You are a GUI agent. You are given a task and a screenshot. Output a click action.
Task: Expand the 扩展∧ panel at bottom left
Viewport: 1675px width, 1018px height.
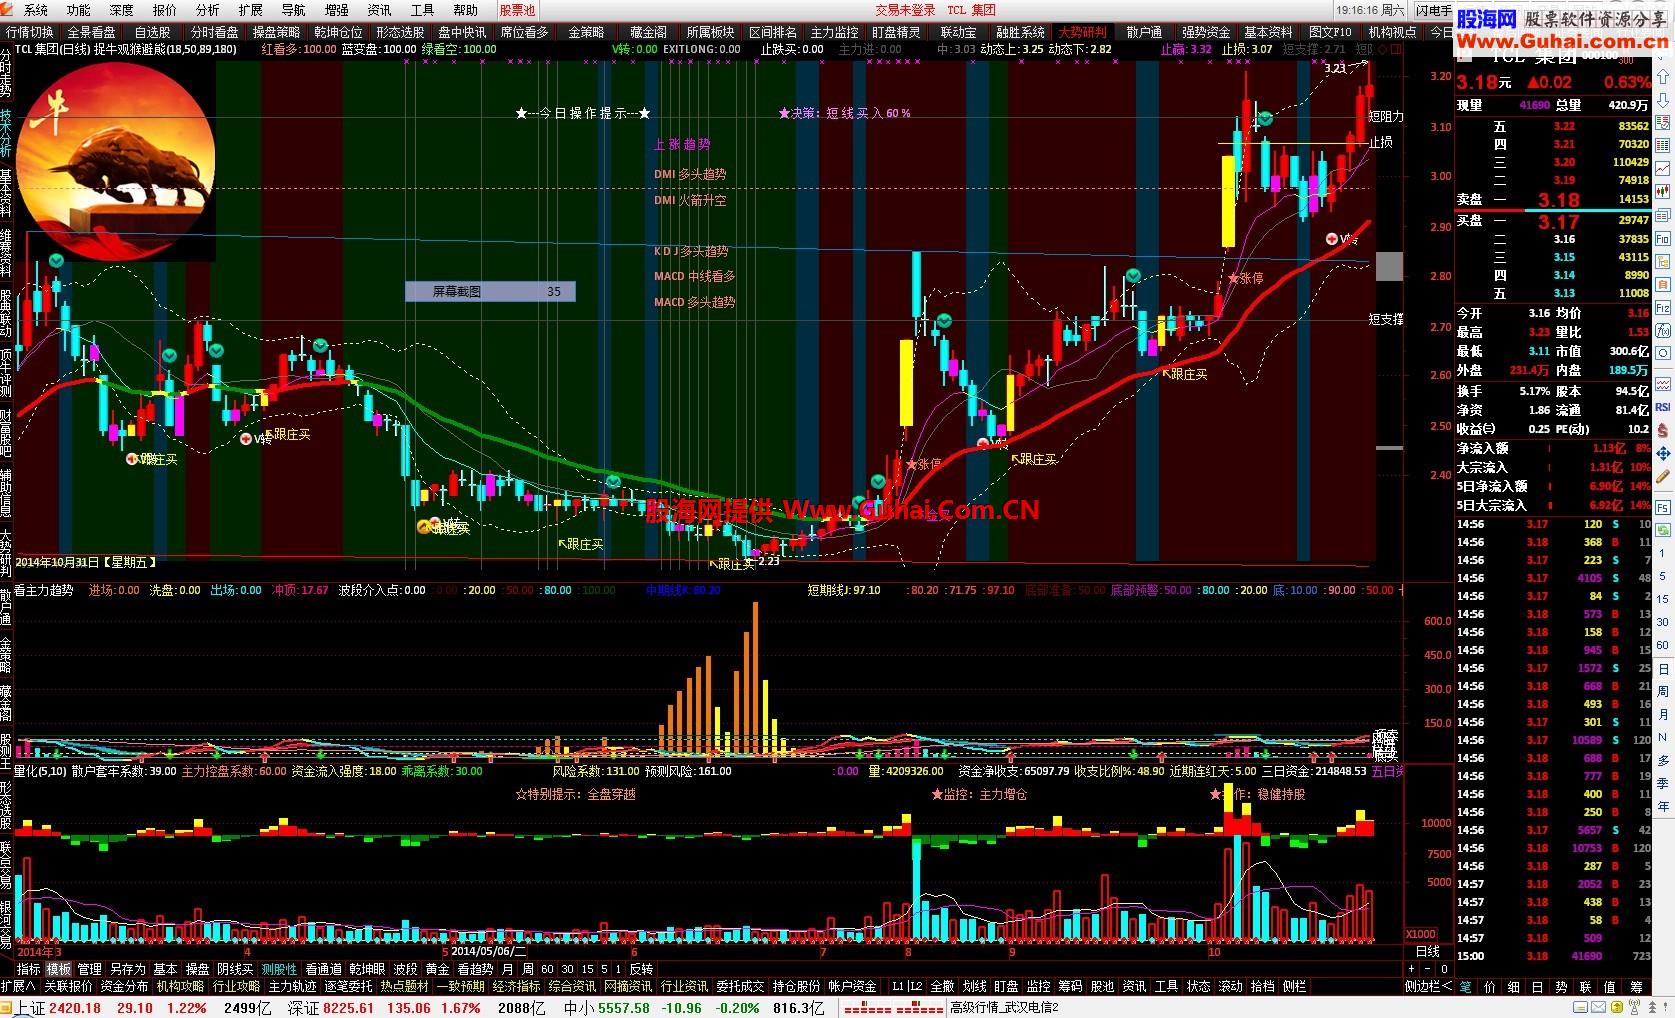click(18, 986)
